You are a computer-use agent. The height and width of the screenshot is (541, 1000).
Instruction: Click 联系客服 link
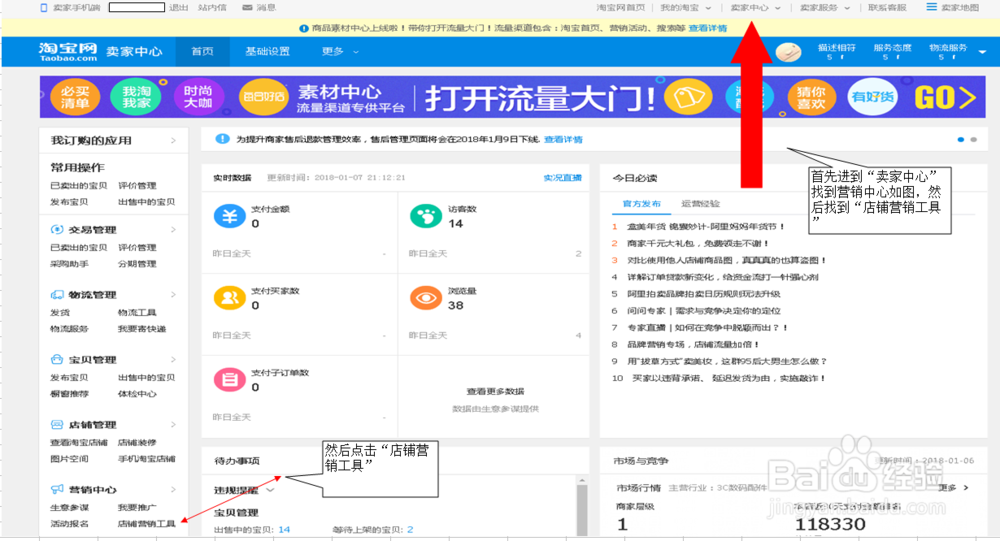(x=887, y=8)
